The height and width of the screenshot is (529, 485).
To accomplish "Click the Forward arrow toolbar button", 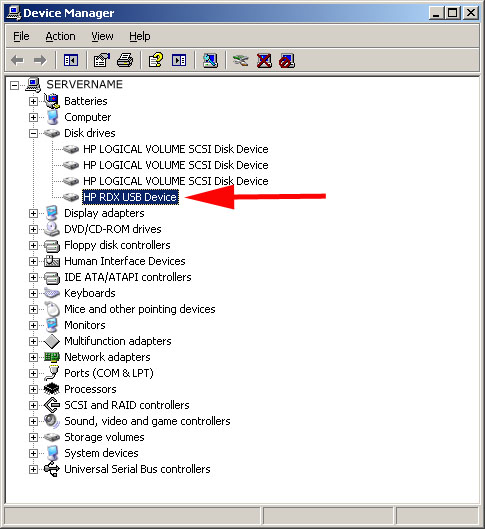I will click(40, 61).
